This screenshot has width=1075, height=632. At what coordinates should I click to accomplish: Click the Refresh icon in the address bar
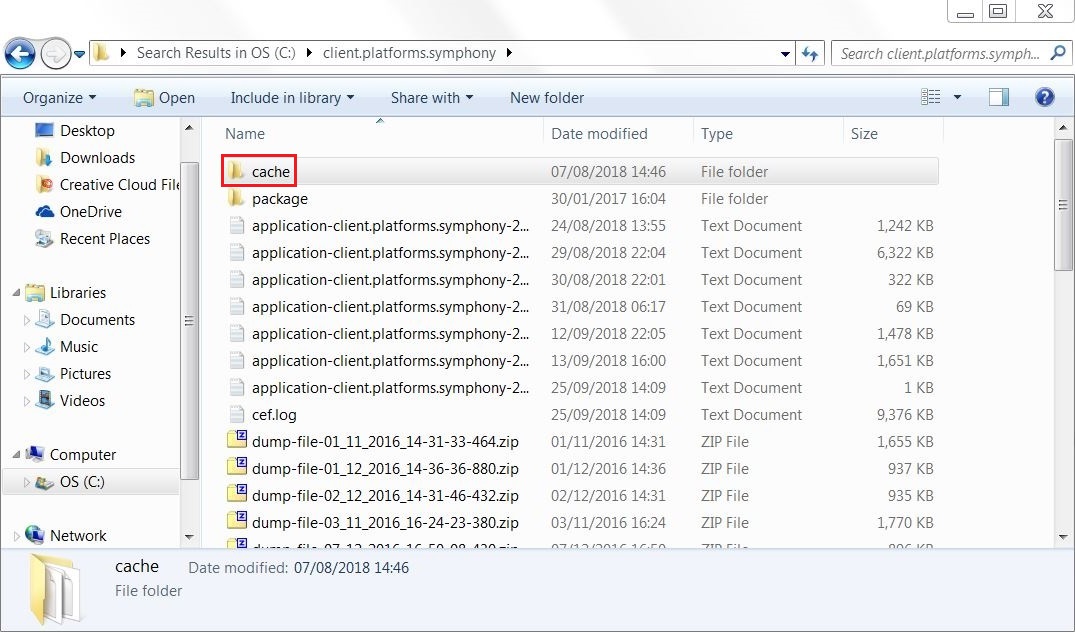[810, 53]
